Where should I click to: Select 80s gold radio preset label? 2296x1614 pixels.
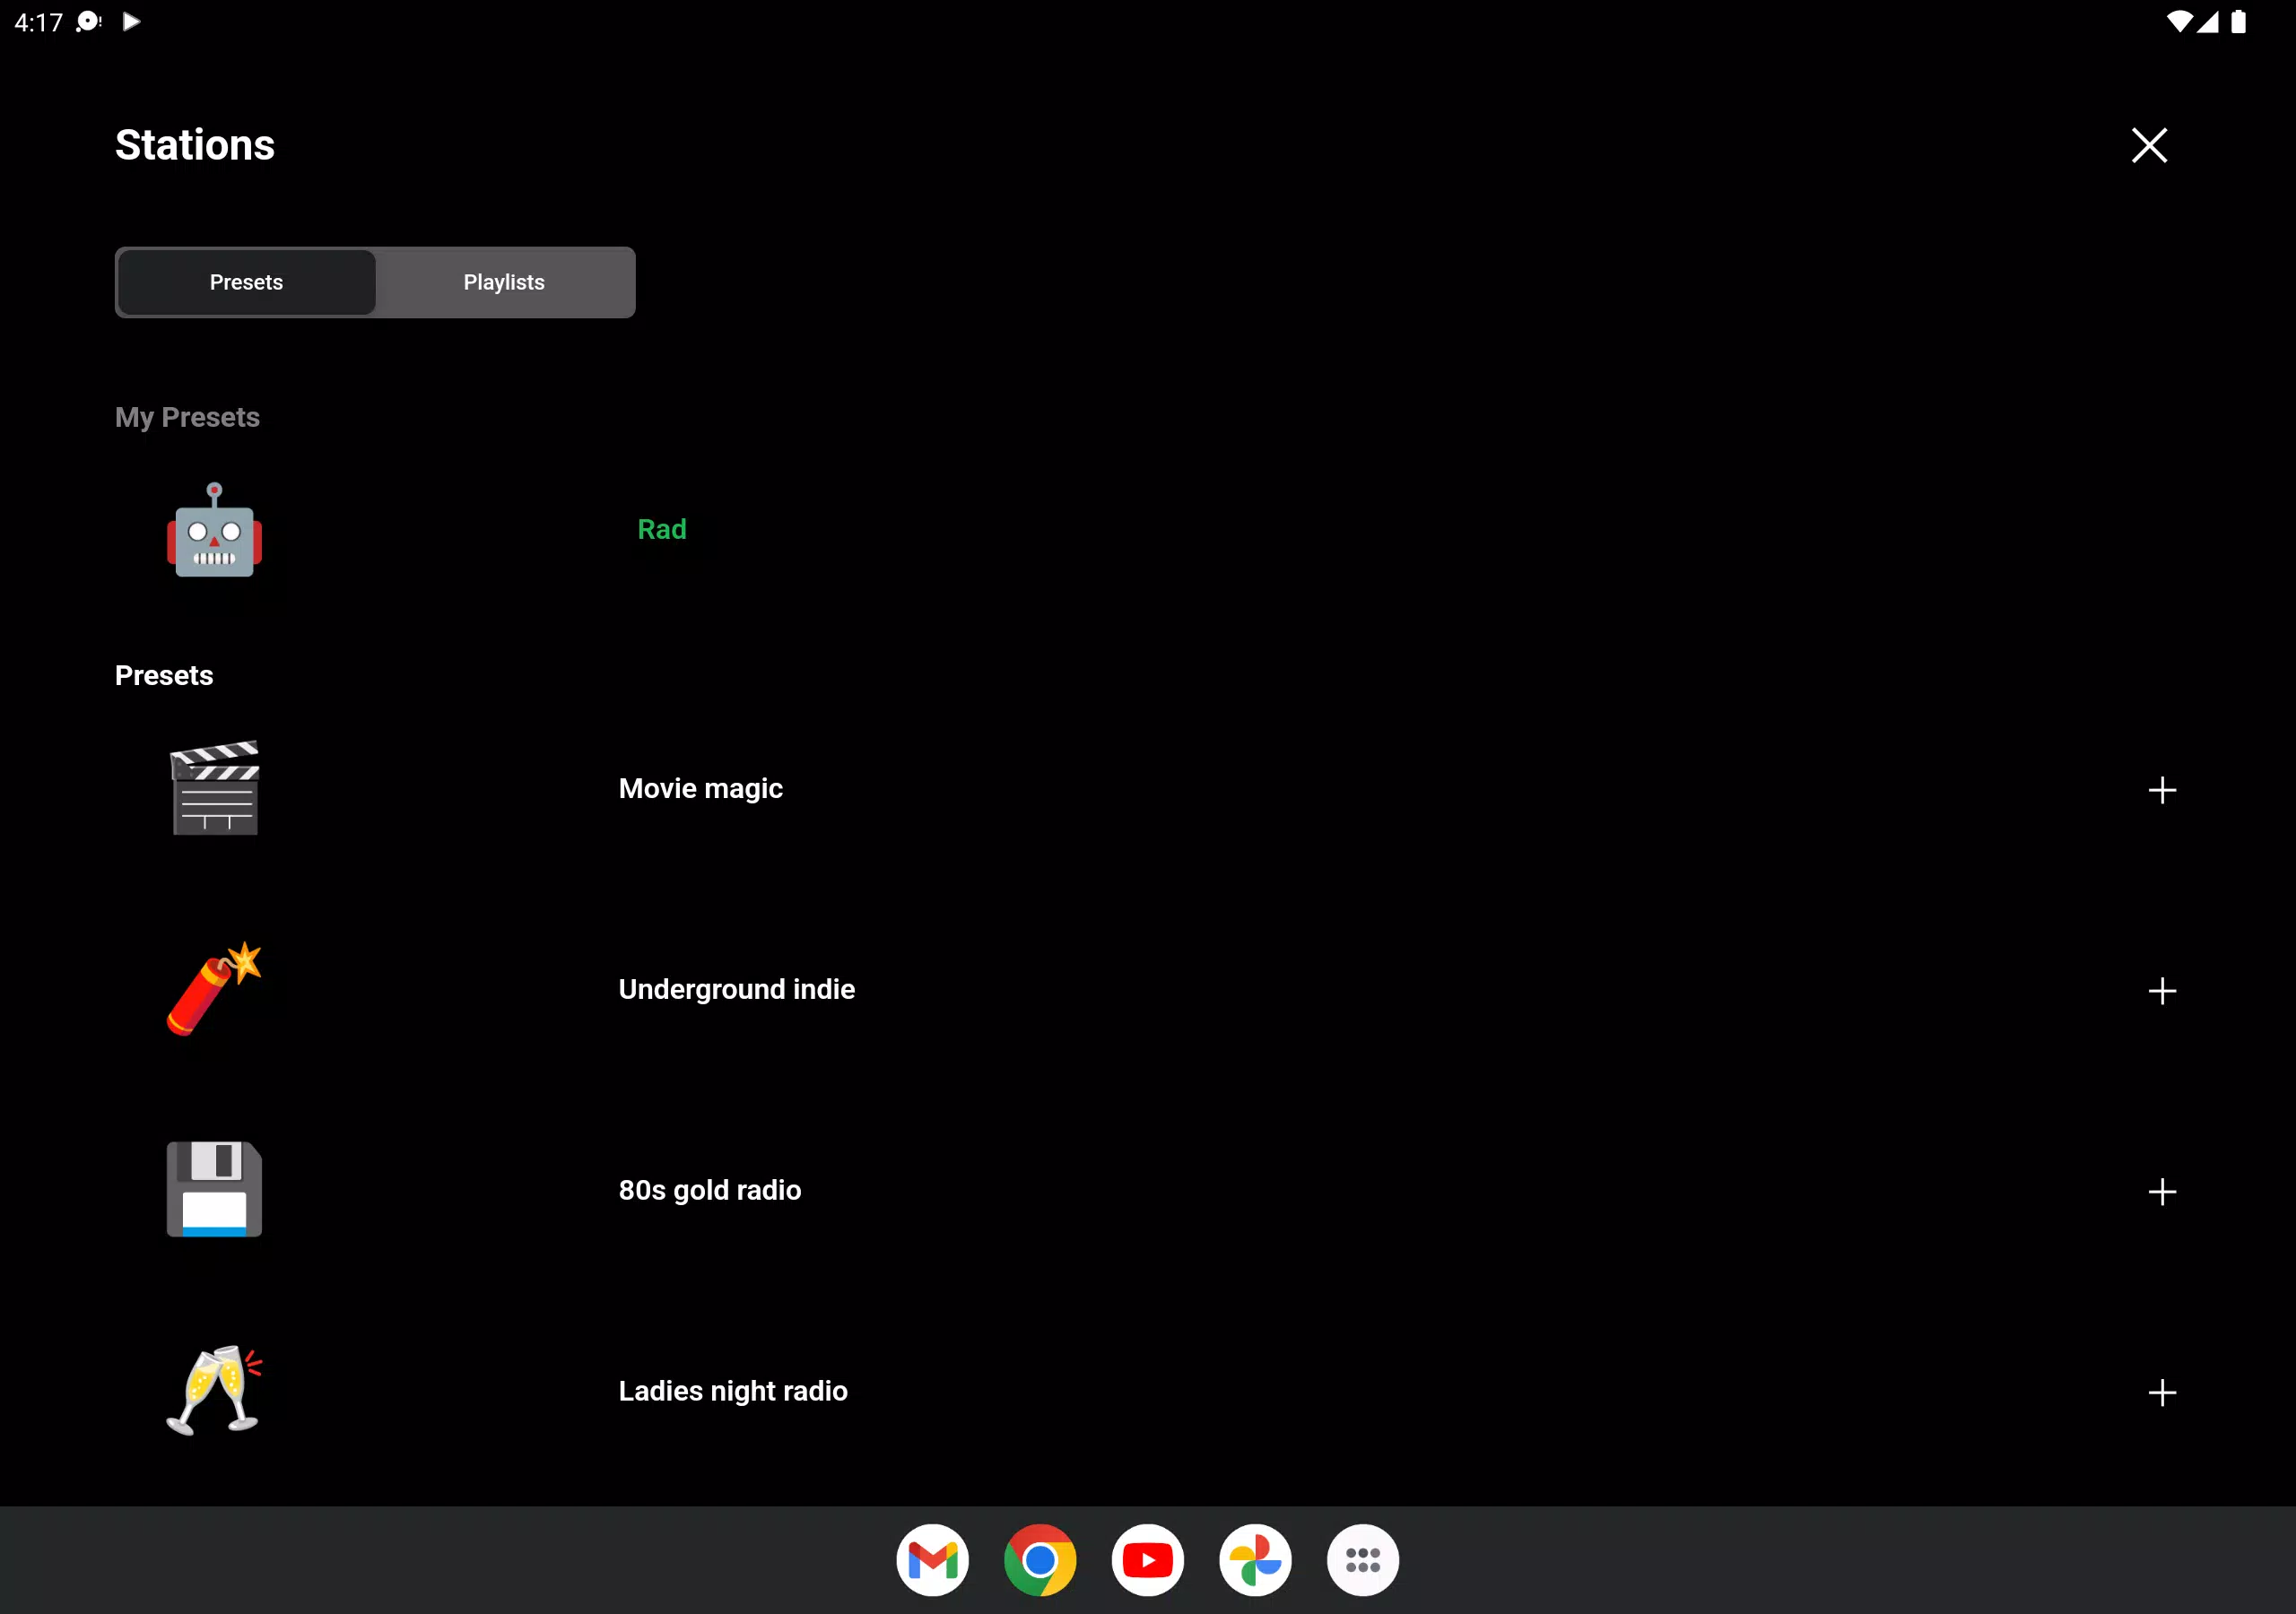click(709, 1190)
